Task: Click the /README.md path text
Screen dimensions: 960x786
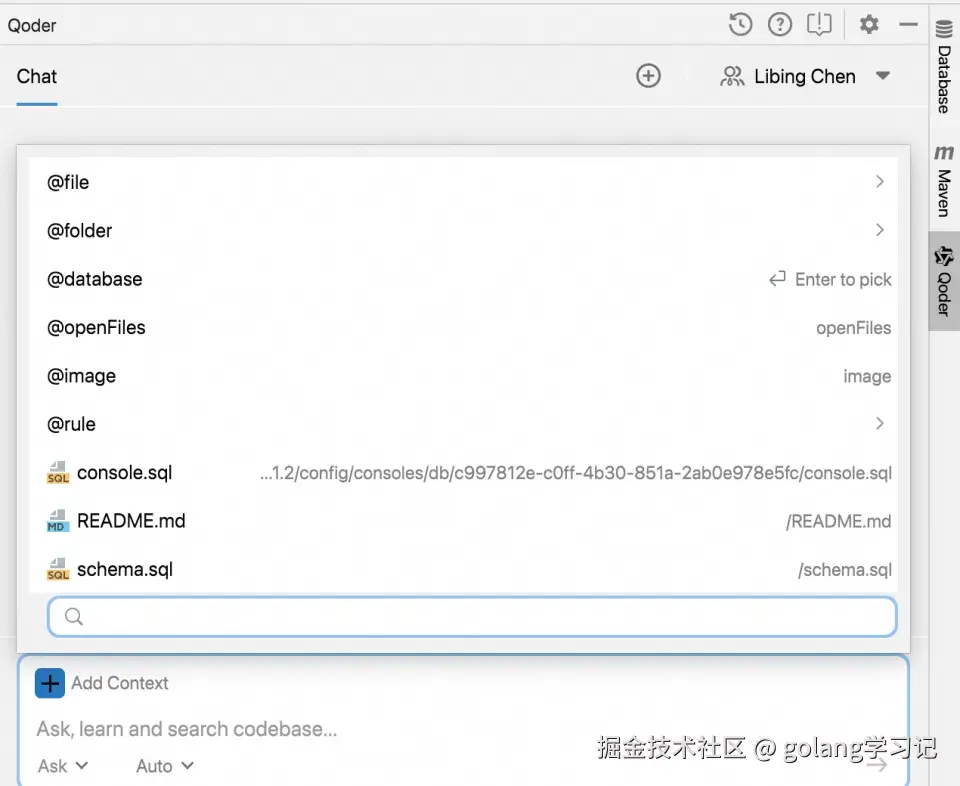Action: pos(839,521)
